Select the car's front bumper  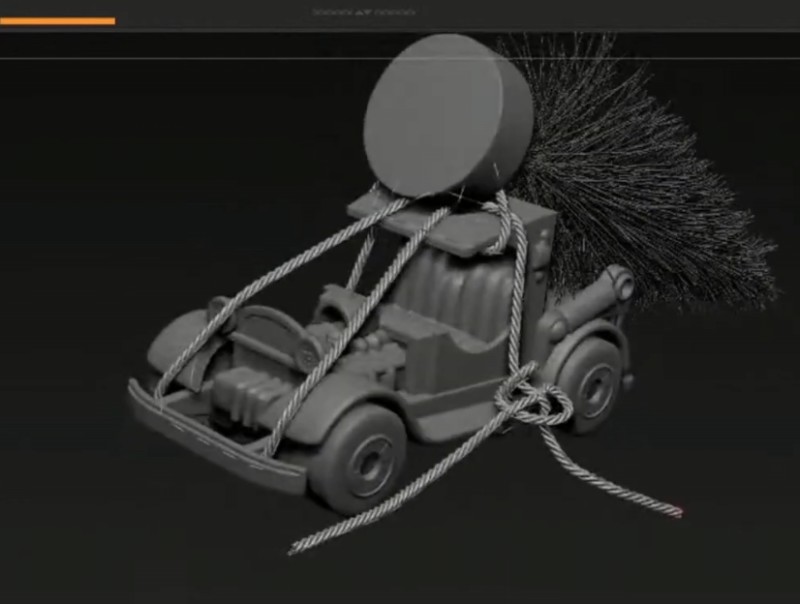215,440
